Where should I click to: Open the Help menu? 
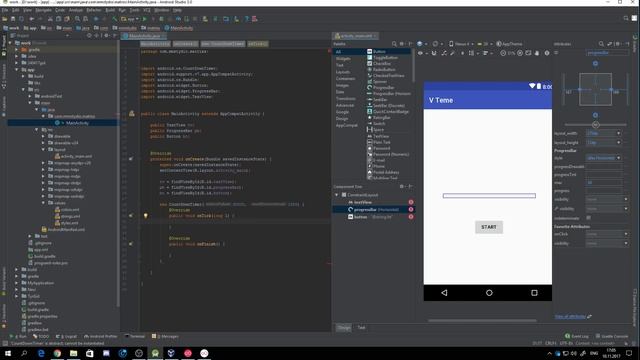point(177,10)
